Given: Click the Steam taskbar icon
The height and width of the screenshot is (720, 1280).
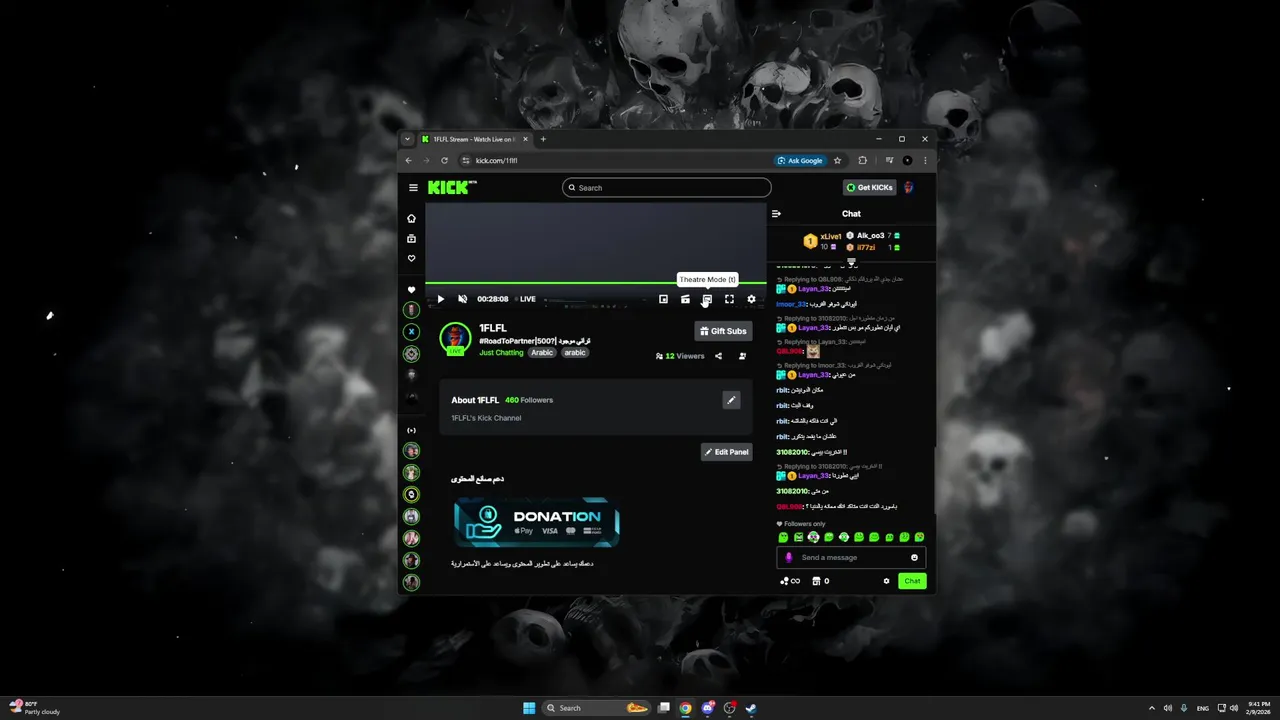Looking at the screenshot, I should point(751,708).
